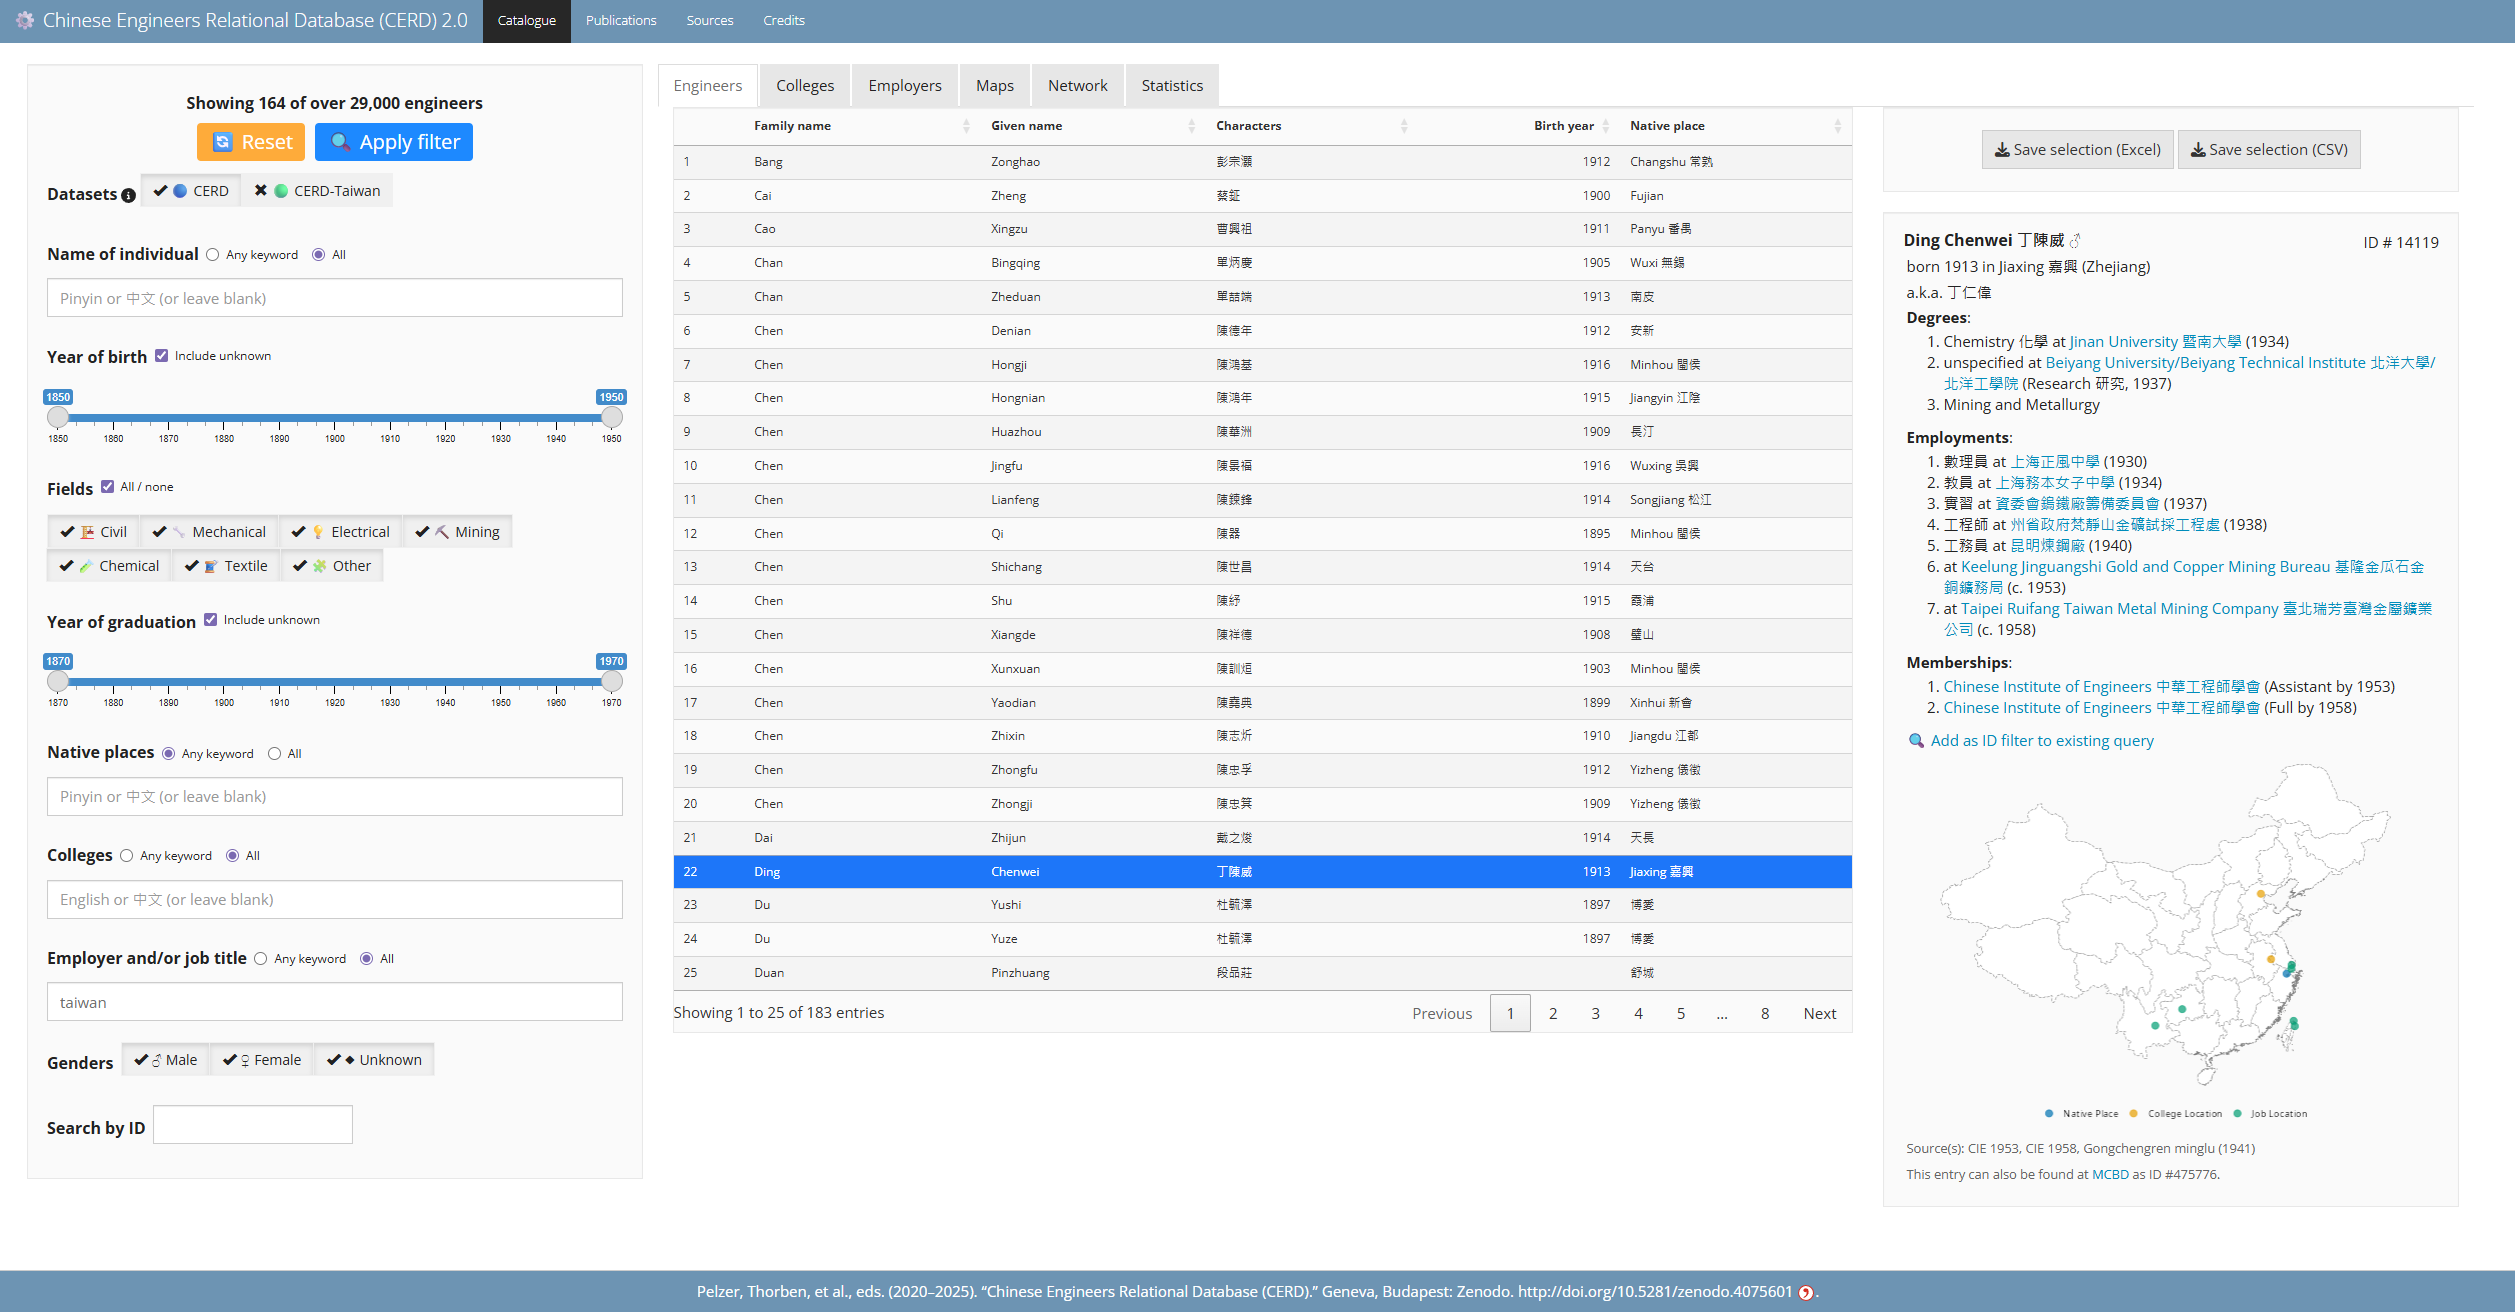Open the Publications menu item
Screen dimensions: 2515x1312
[x=621, y=21]
